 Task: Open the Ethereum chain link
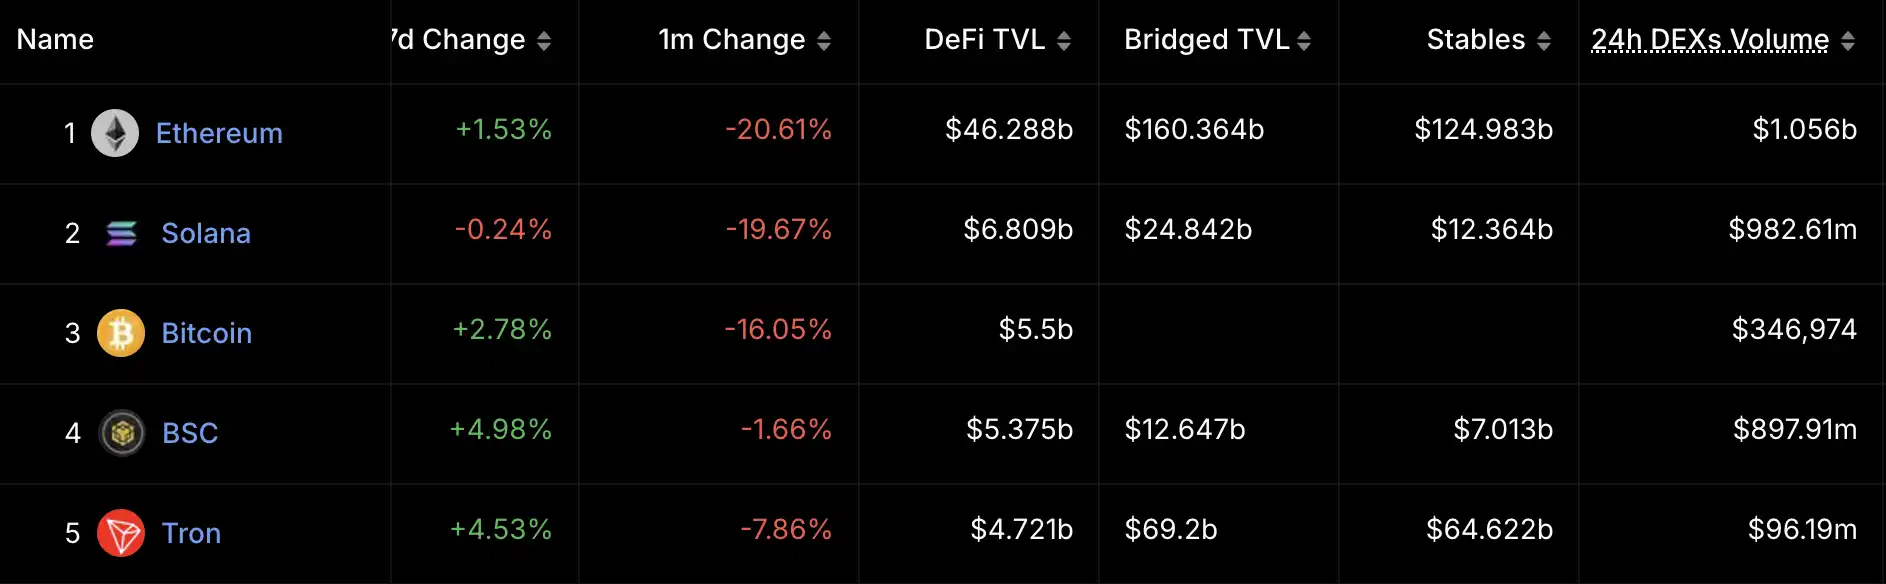219,133
